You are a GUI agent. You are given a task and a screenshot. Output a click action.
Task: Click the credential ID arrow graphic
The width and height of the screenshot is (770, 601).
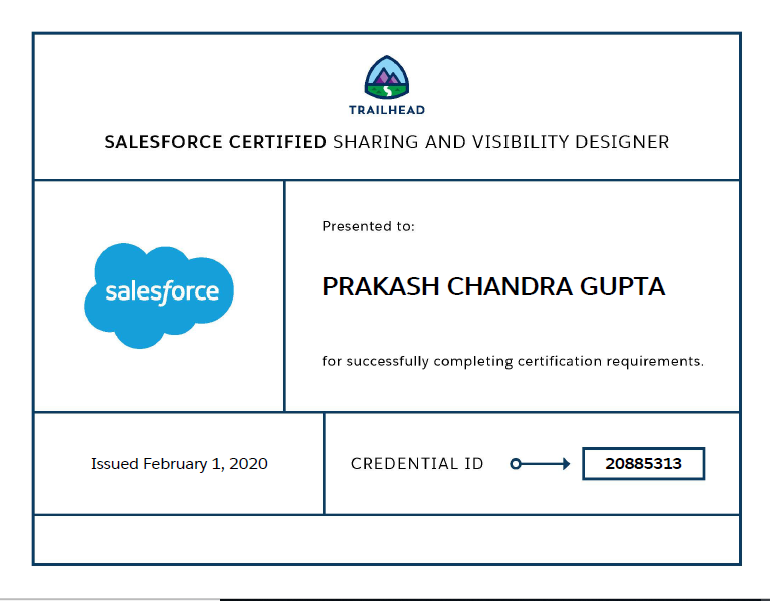point(540,464)
